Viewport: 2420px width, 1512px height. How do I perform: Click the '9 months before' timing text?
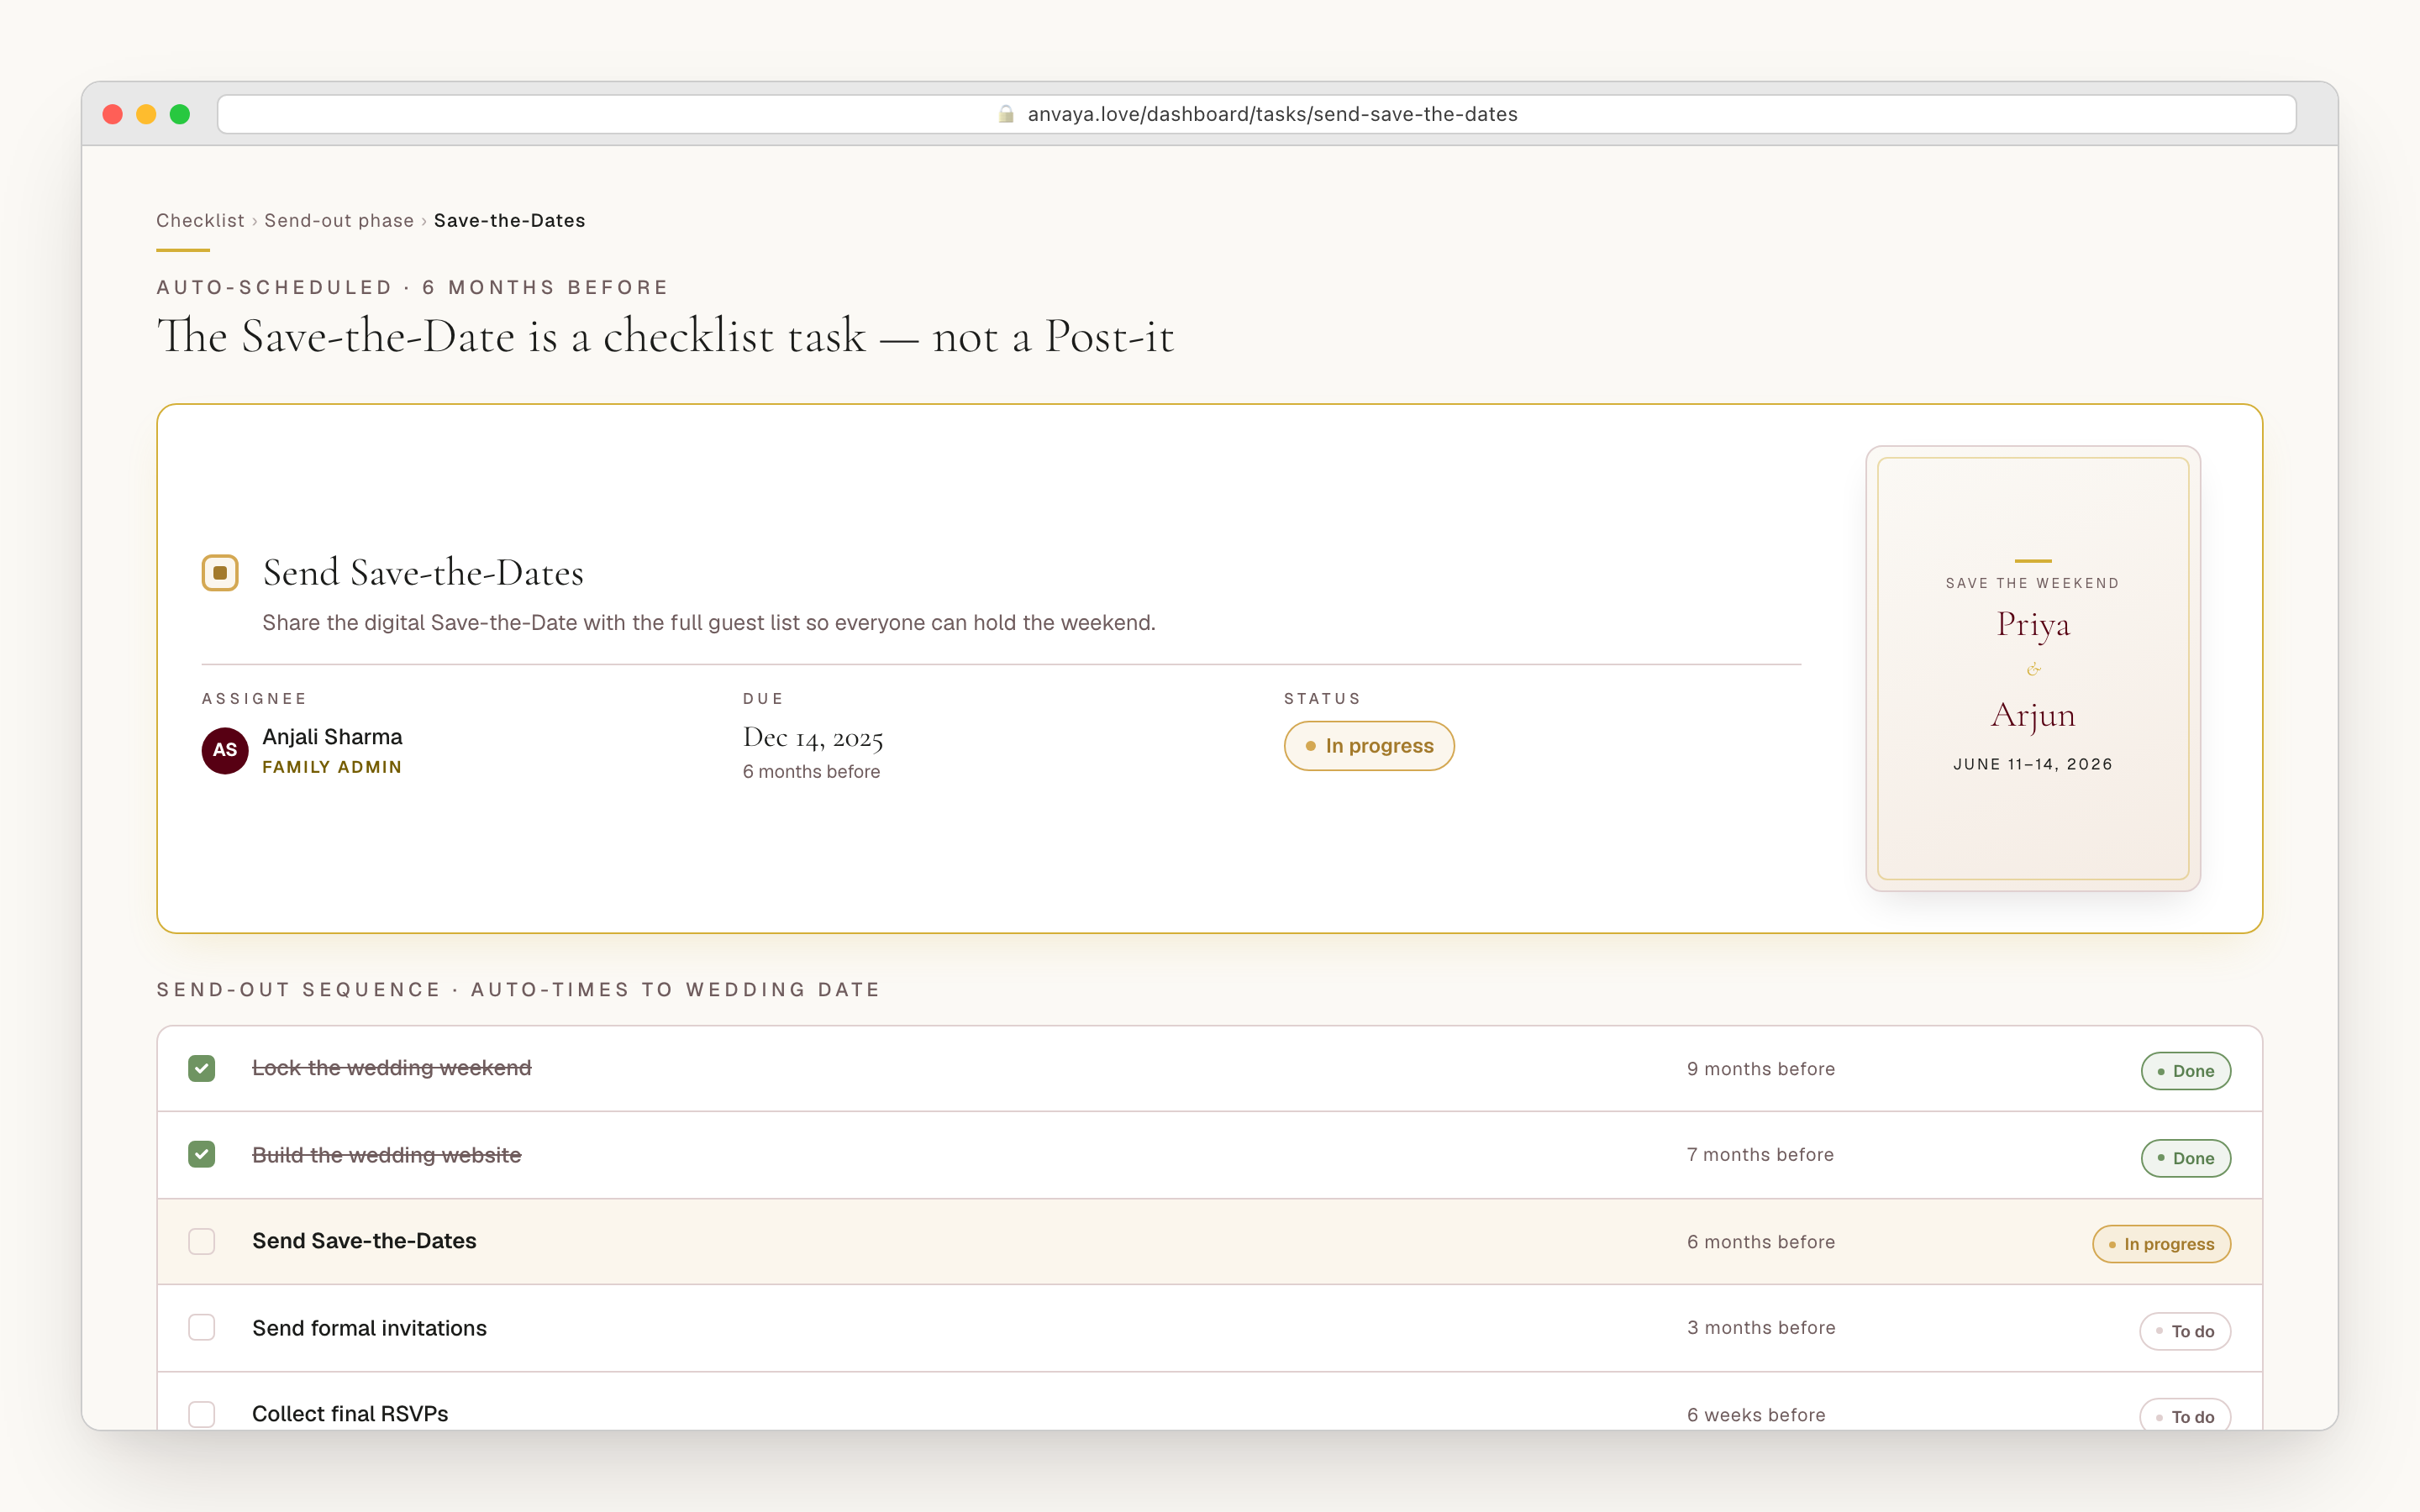(x=1761, y=1069)
